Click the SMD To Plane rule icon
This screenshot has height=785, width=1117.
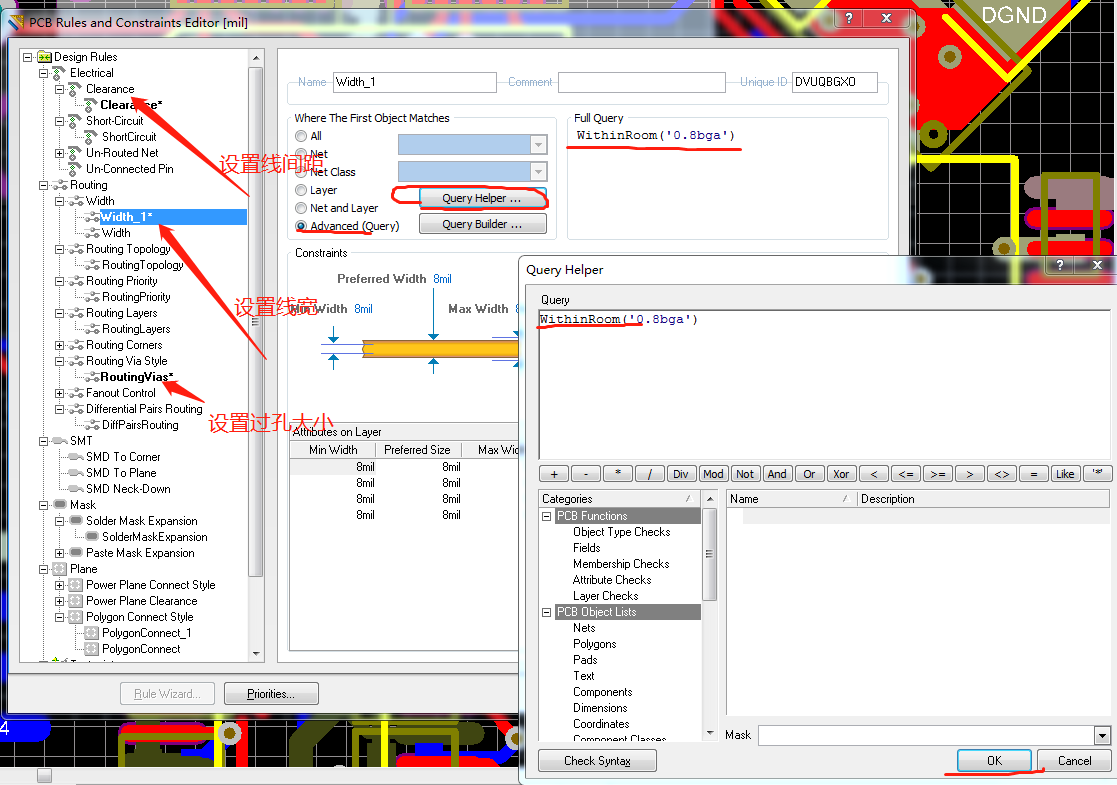coord(76,473)
